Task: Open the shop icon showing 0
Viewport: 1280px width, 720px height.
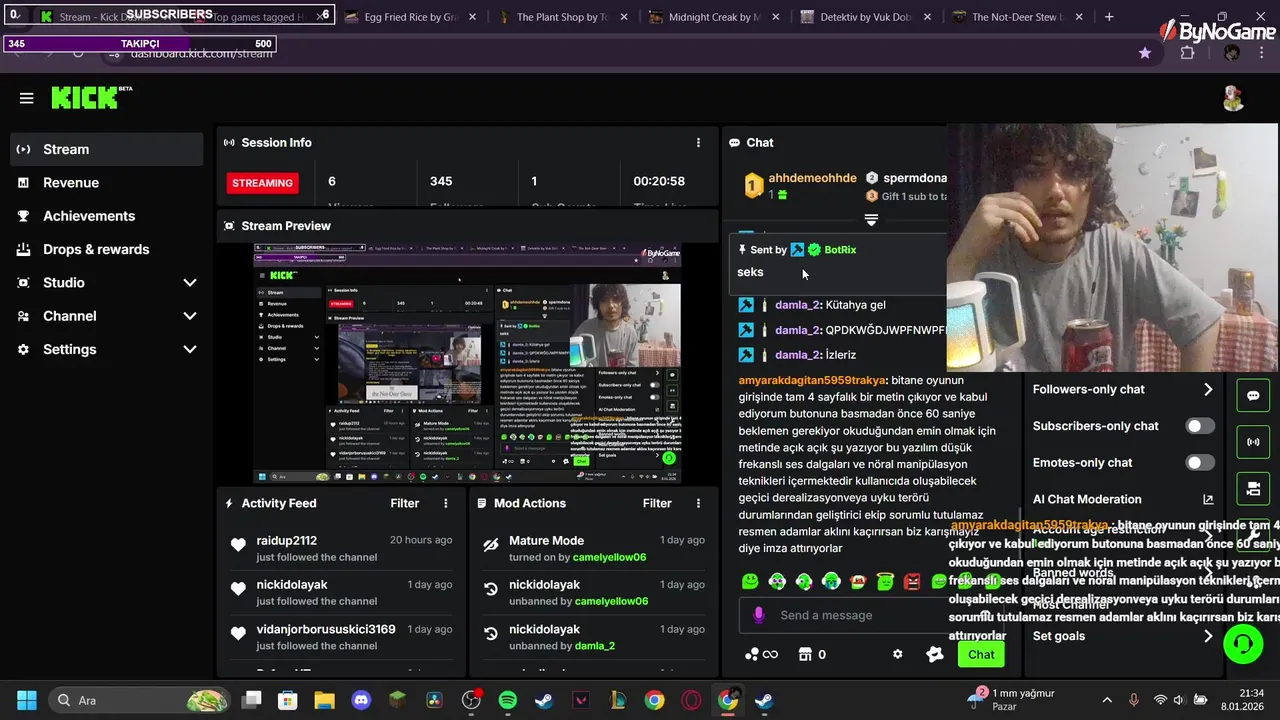Action: (811, 654)
